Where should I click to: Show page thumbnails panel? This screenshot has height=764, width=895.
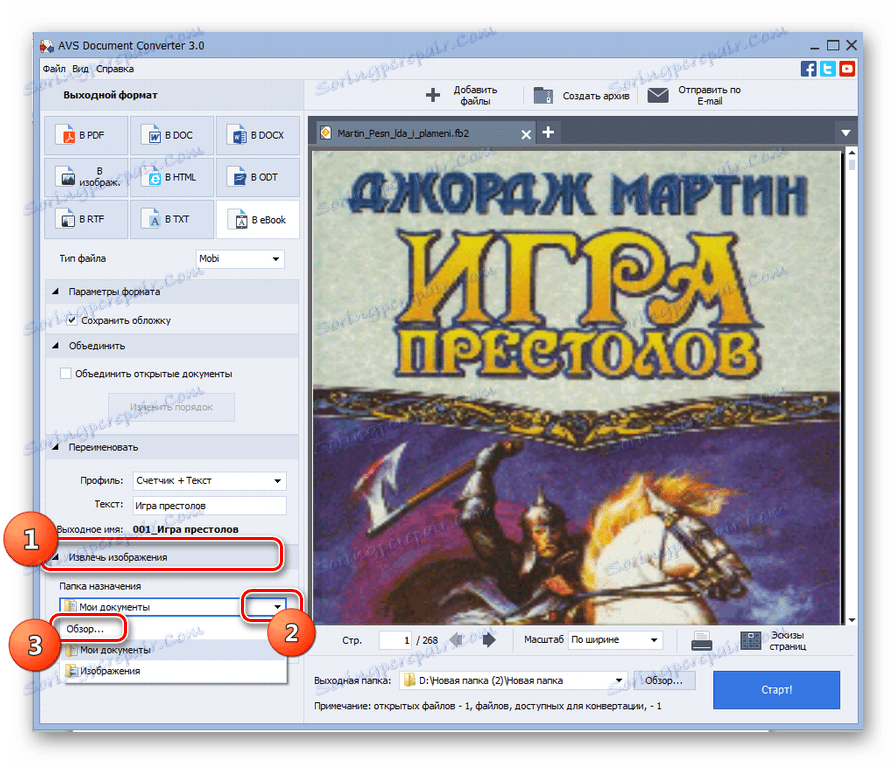773,641
